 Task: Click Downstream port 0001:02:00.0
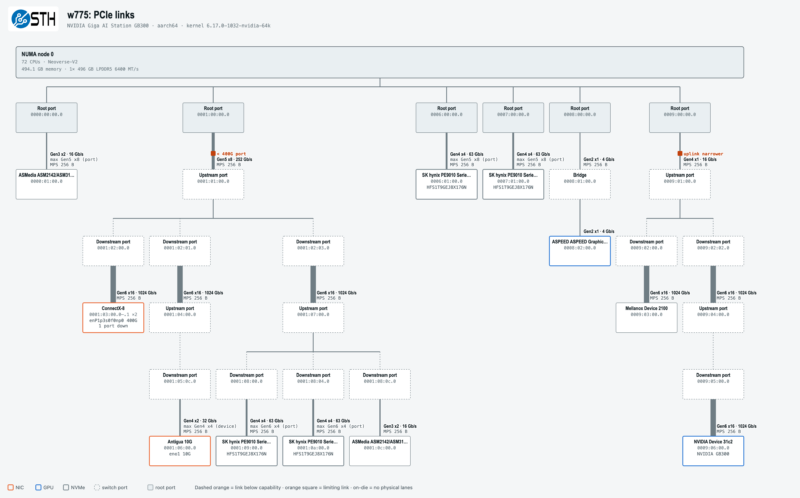[113, 251]
